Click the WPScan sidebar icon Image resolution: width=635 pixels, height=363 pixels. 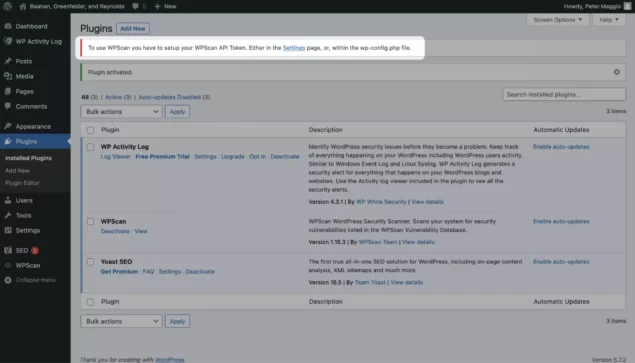point(8,265)
